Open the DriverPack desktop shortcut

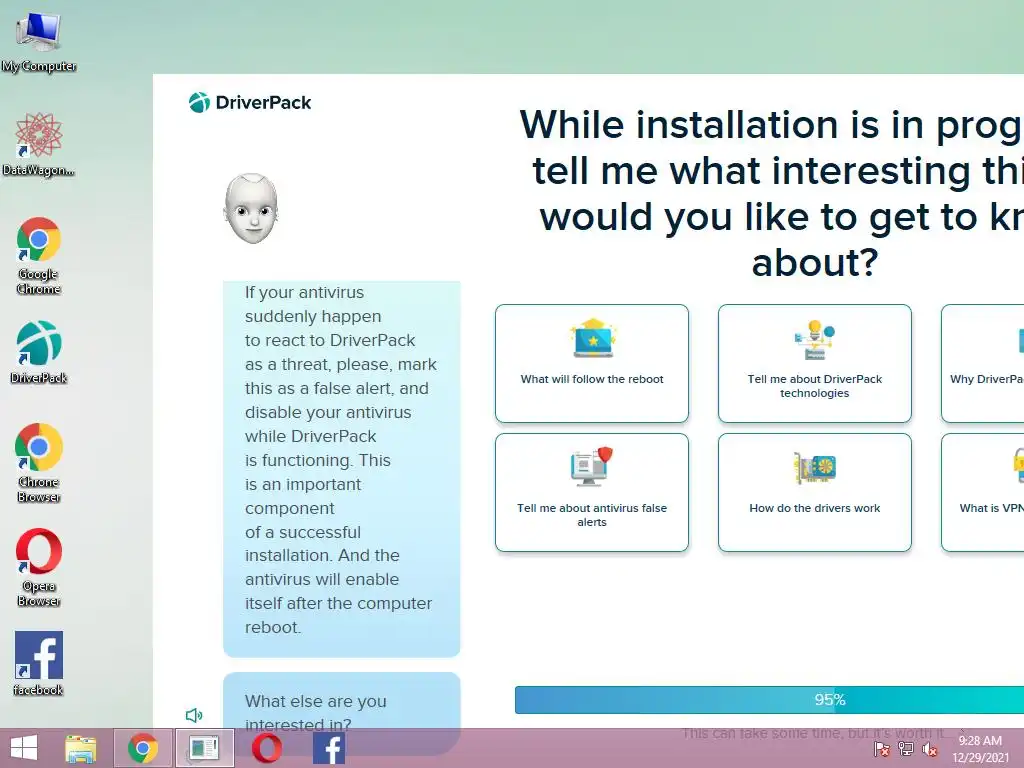[x=39, y=351]
